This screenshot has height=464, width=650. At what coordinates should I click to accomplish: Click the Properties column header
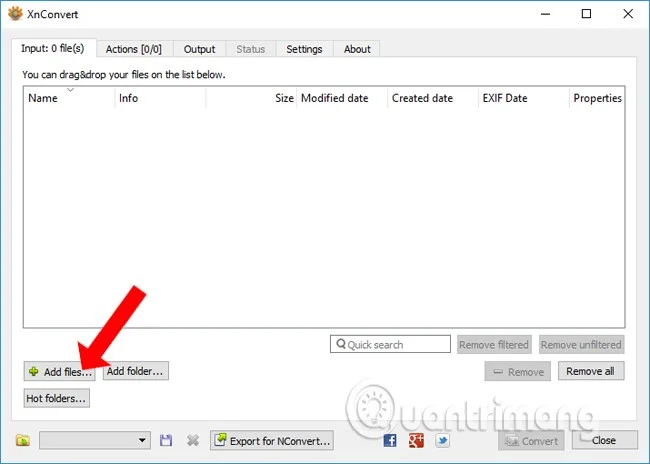[x=597, y=98]
